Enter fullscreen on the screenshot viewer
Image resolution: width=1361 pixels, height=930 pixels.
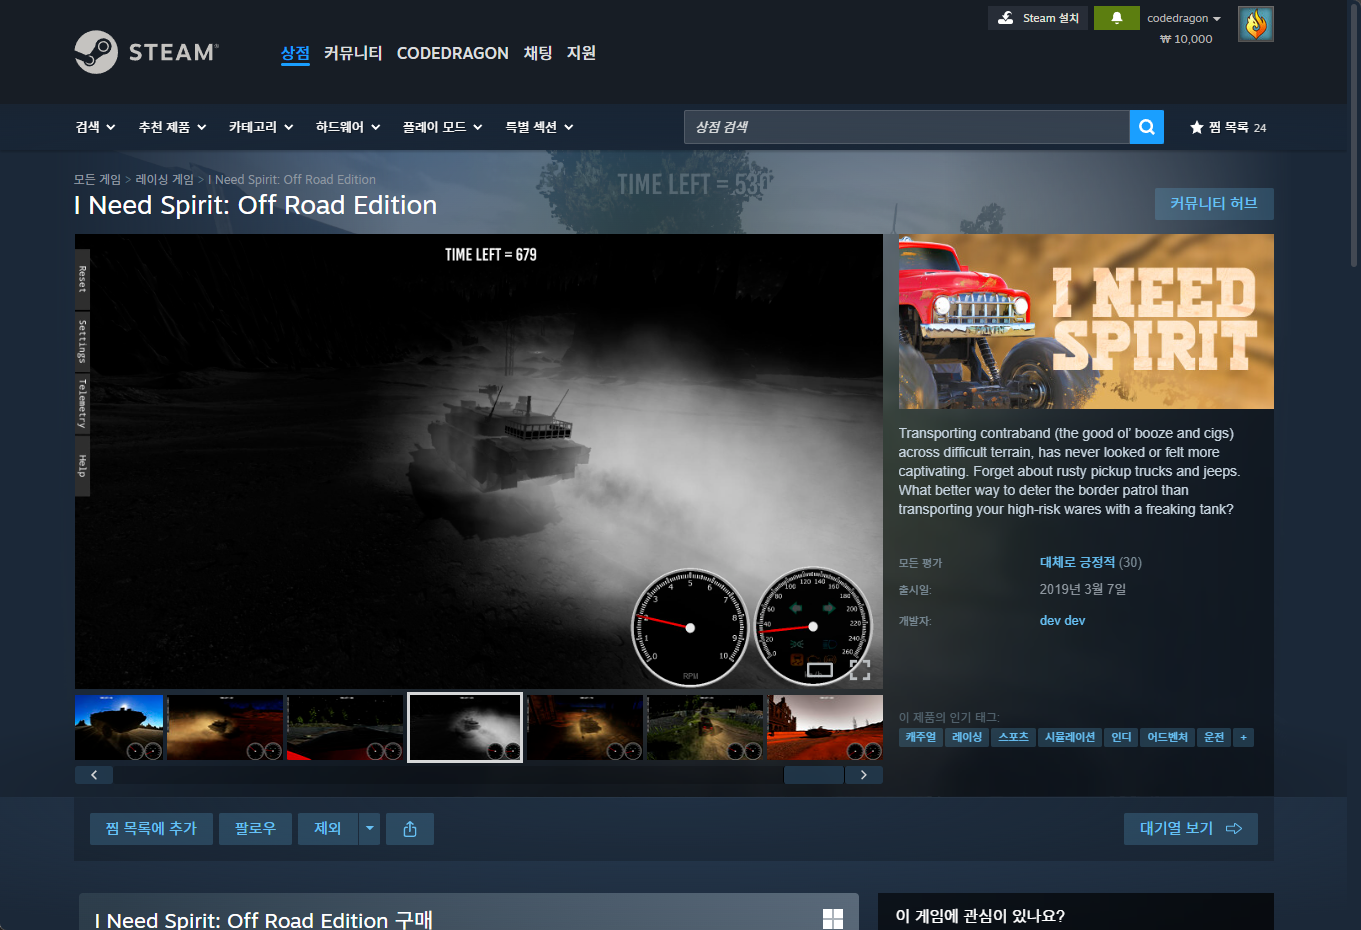(x=860, y=670)
